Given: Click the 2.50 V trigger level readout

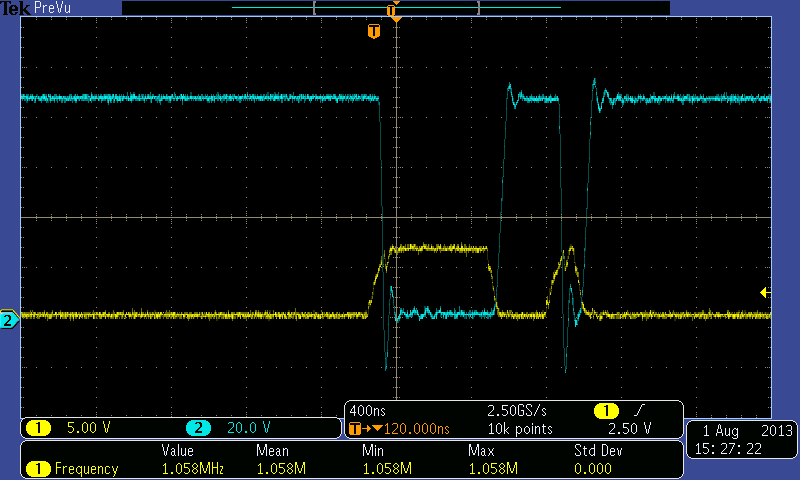Looking at the screenshot, I should (630, 428).
